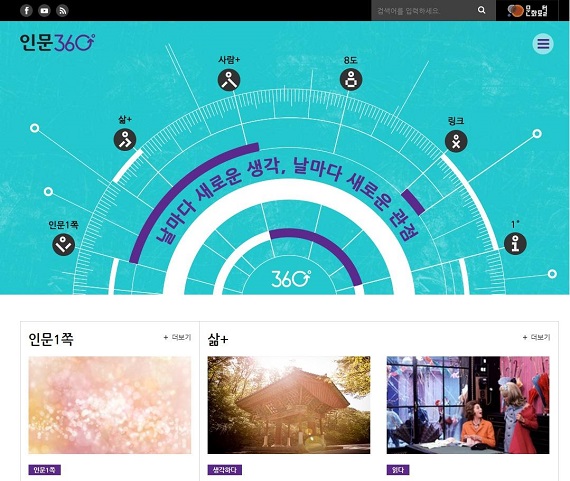Open the Korean pavilion thumbnail
Viewport: 570px width, 481px height.
click(289, 405)
